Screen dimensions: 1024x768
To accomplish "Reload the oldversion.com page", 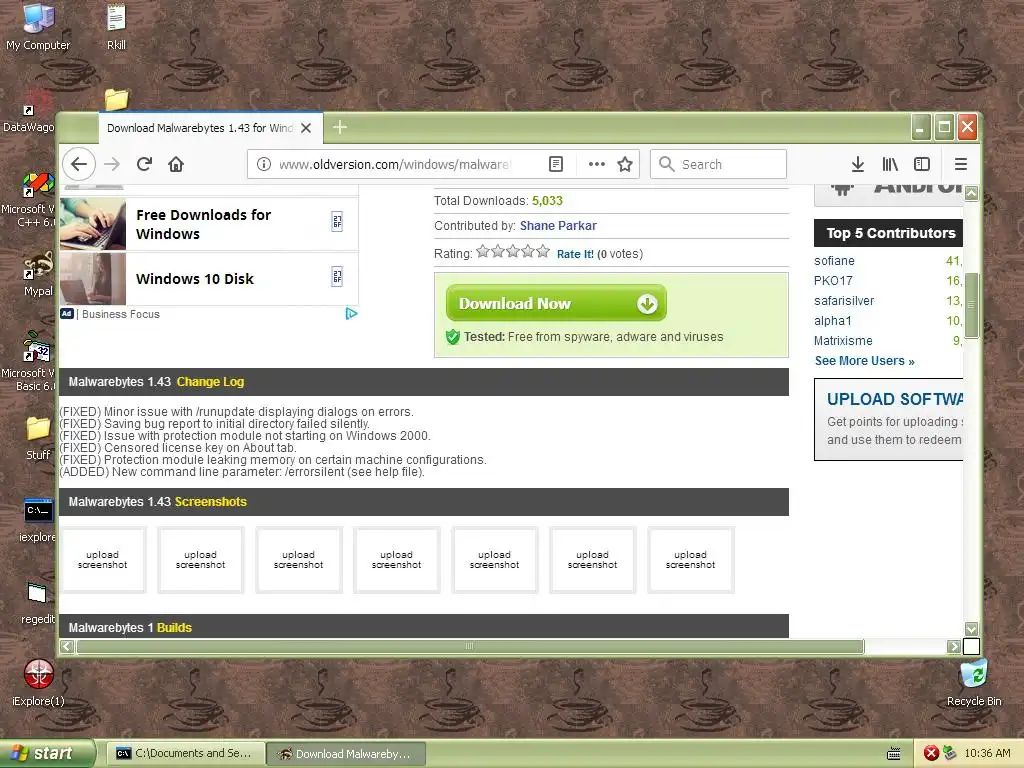I will tap(144, 164).
